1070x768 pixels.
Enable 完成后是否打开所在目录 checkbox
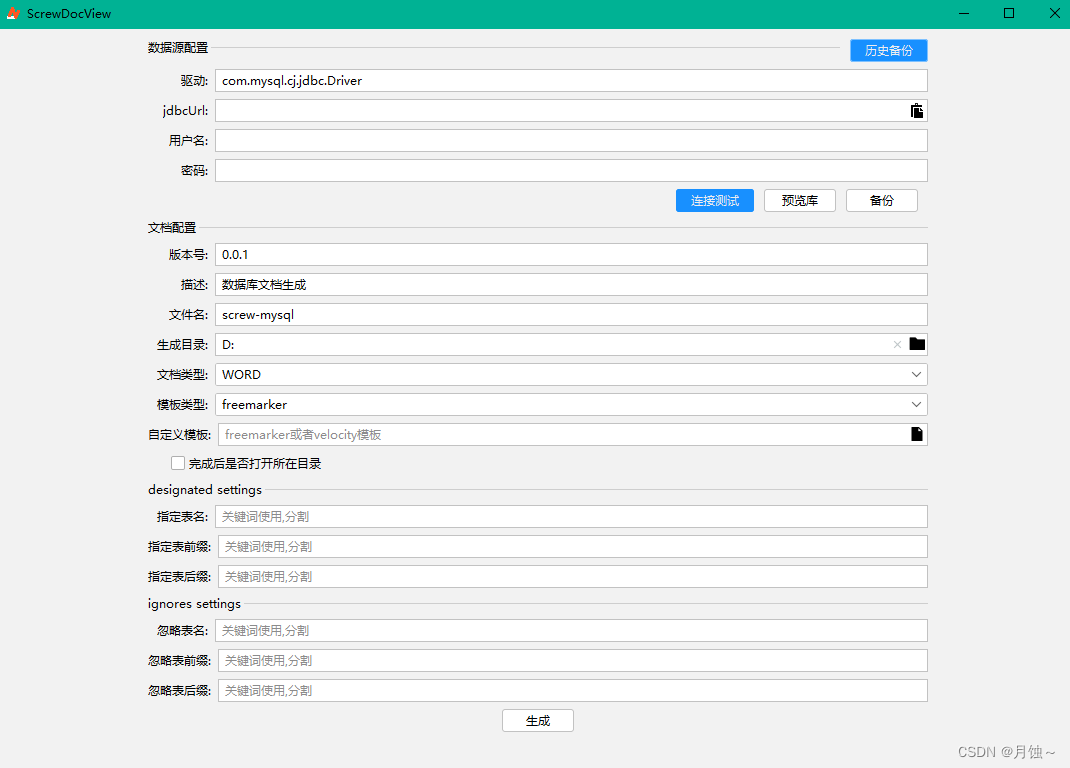(178, 463)
